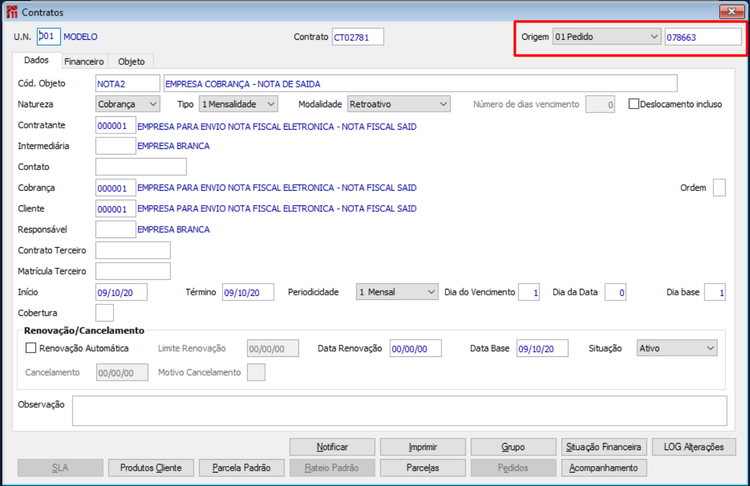
Task: Click the Grupo button
Action: coord(513,447)
